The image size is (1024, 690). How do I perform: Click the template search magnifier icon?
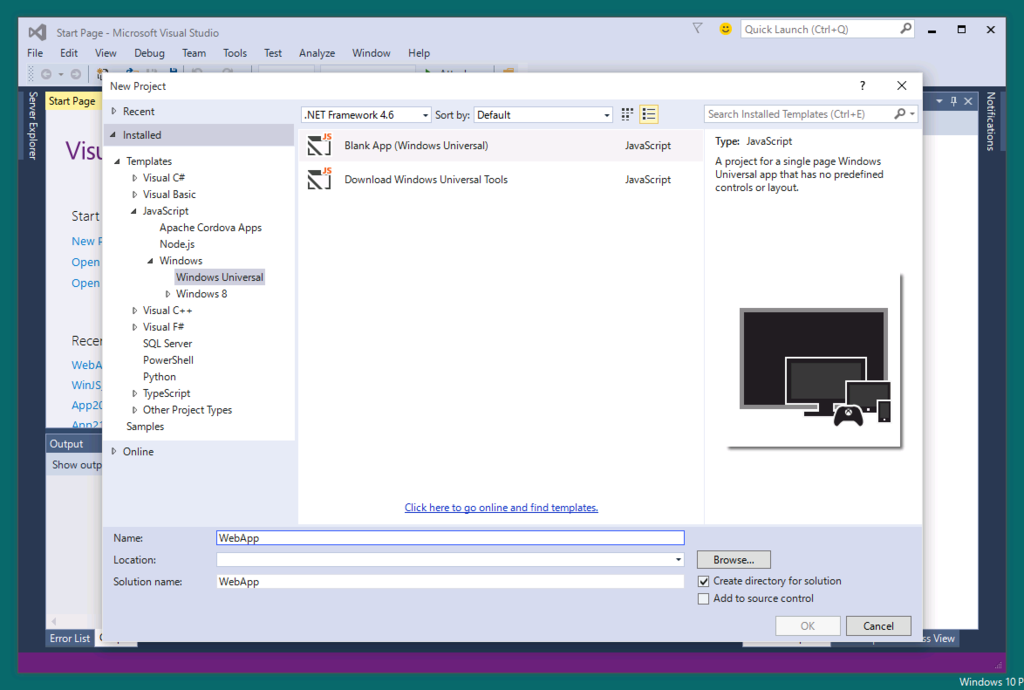[900, 114]
